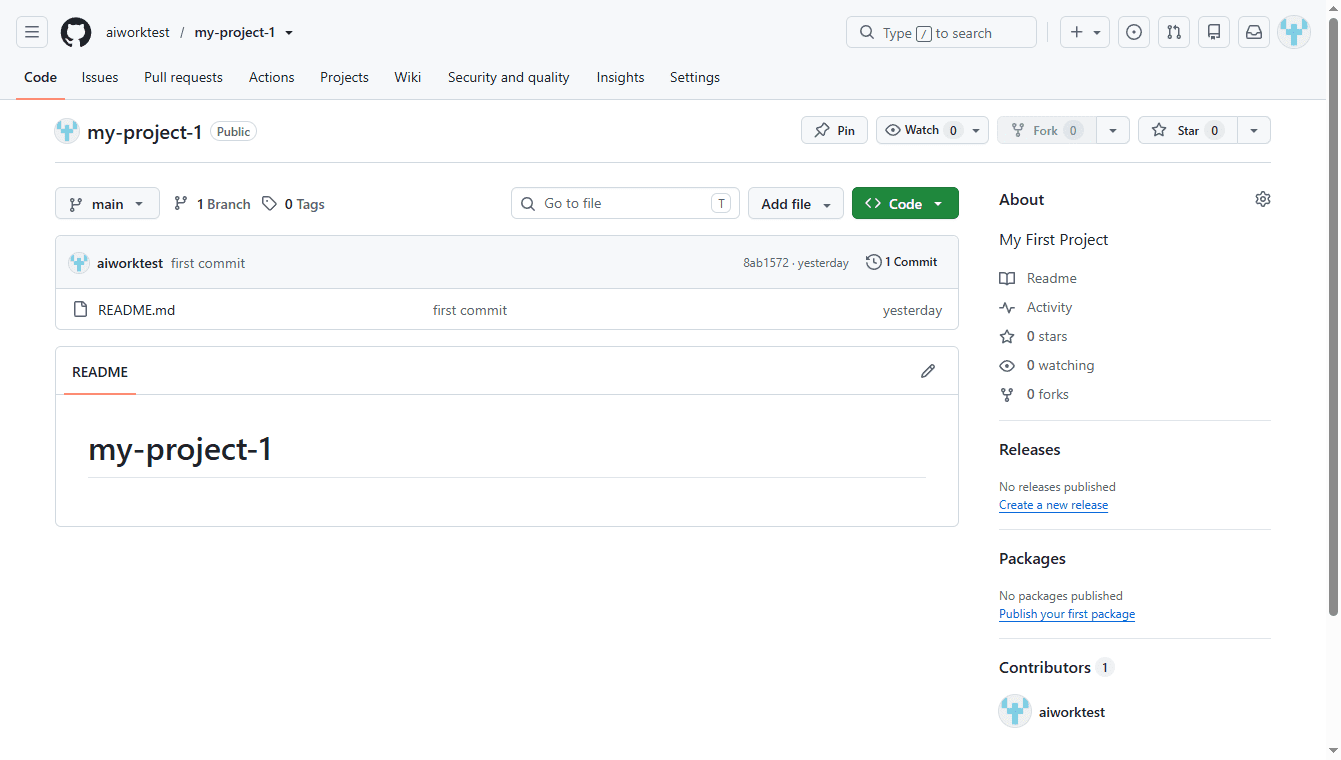Viewport: 1341px width, 760px height.
Task: Open aiworktest owner link in breadcrumb
Action: click(x=138, y=32)
